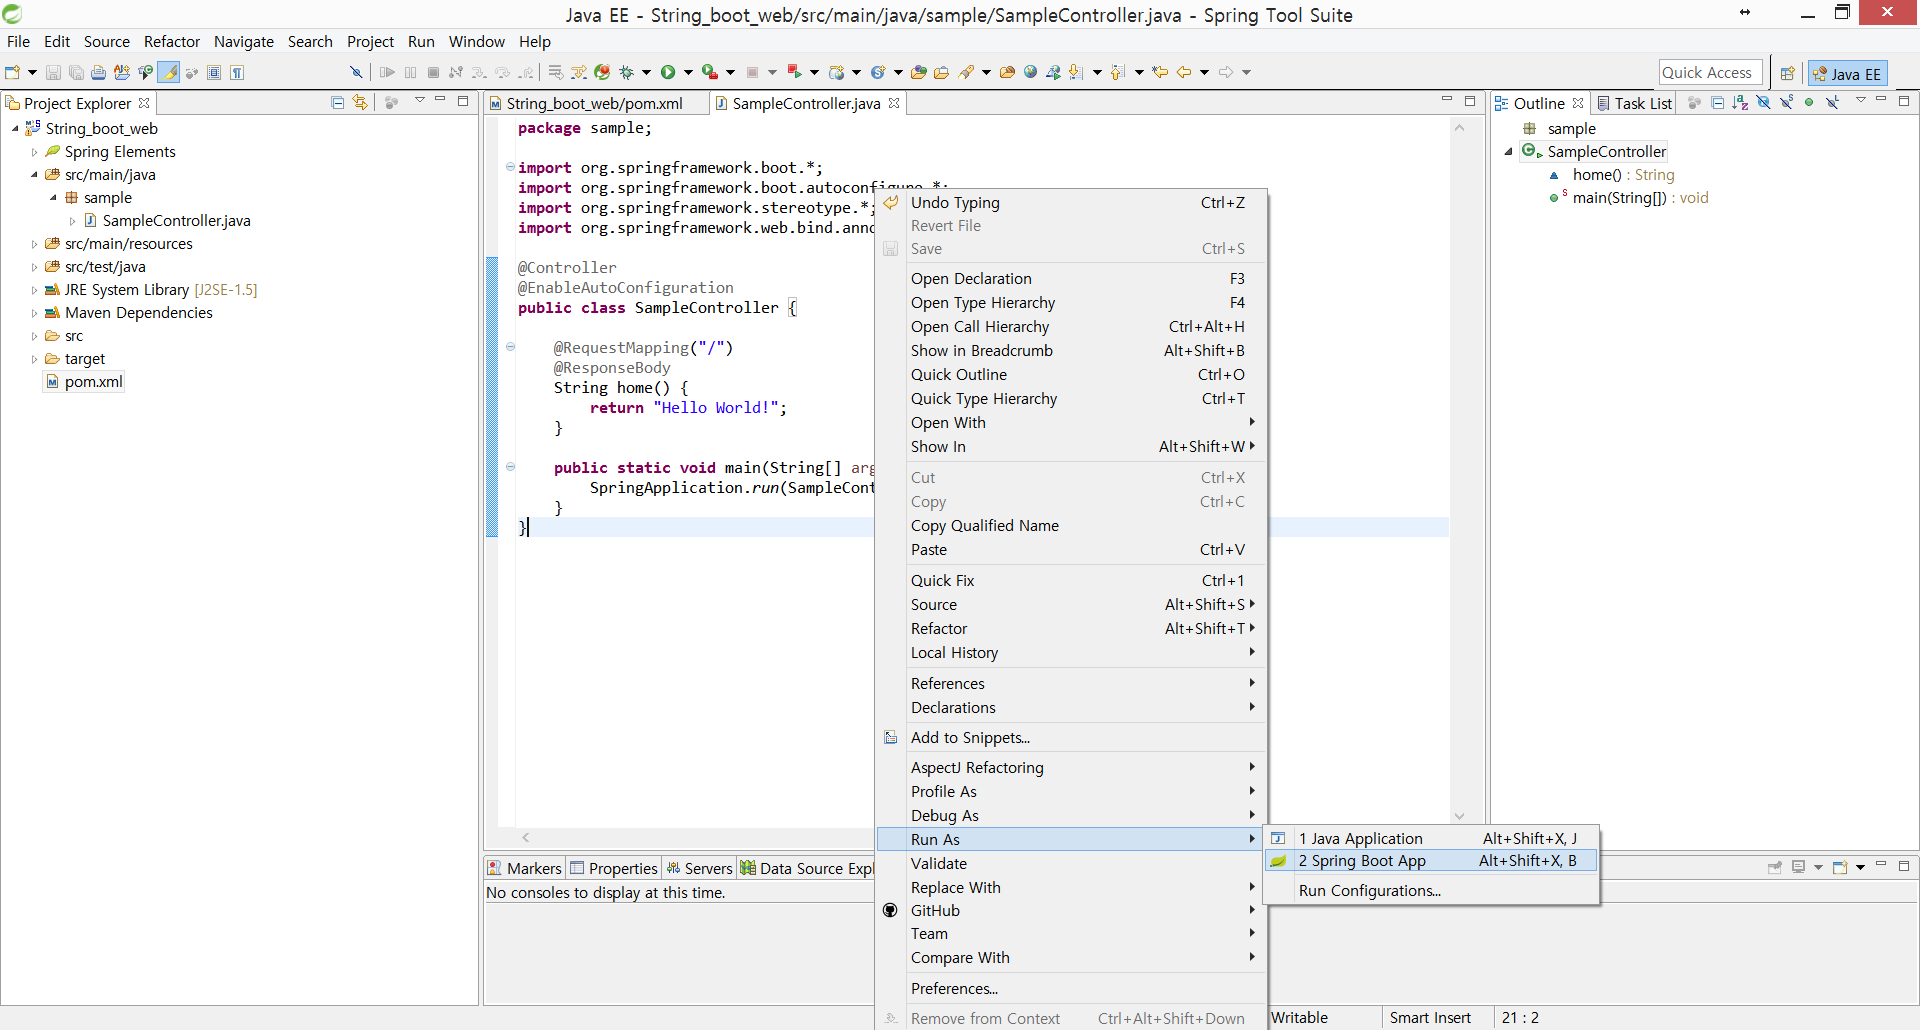This screenshot has height=1030, width=1920.
Task: Open the Properties tab in bottom panel
Action: pos(614,868)
